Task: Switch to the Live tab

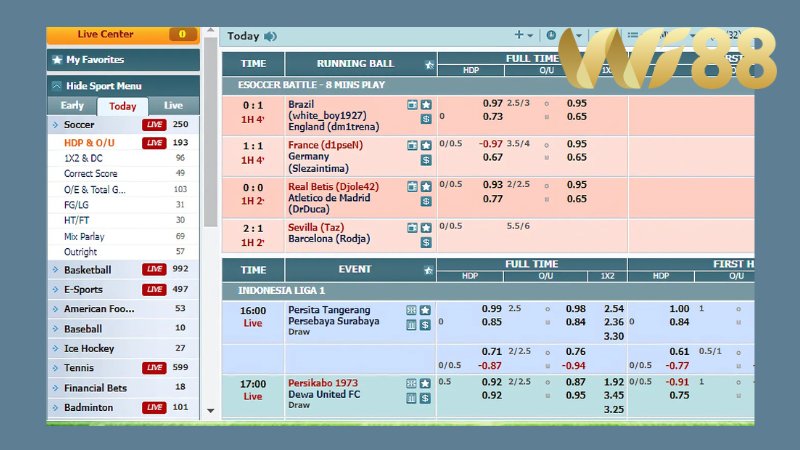Action: coord(173,106)
